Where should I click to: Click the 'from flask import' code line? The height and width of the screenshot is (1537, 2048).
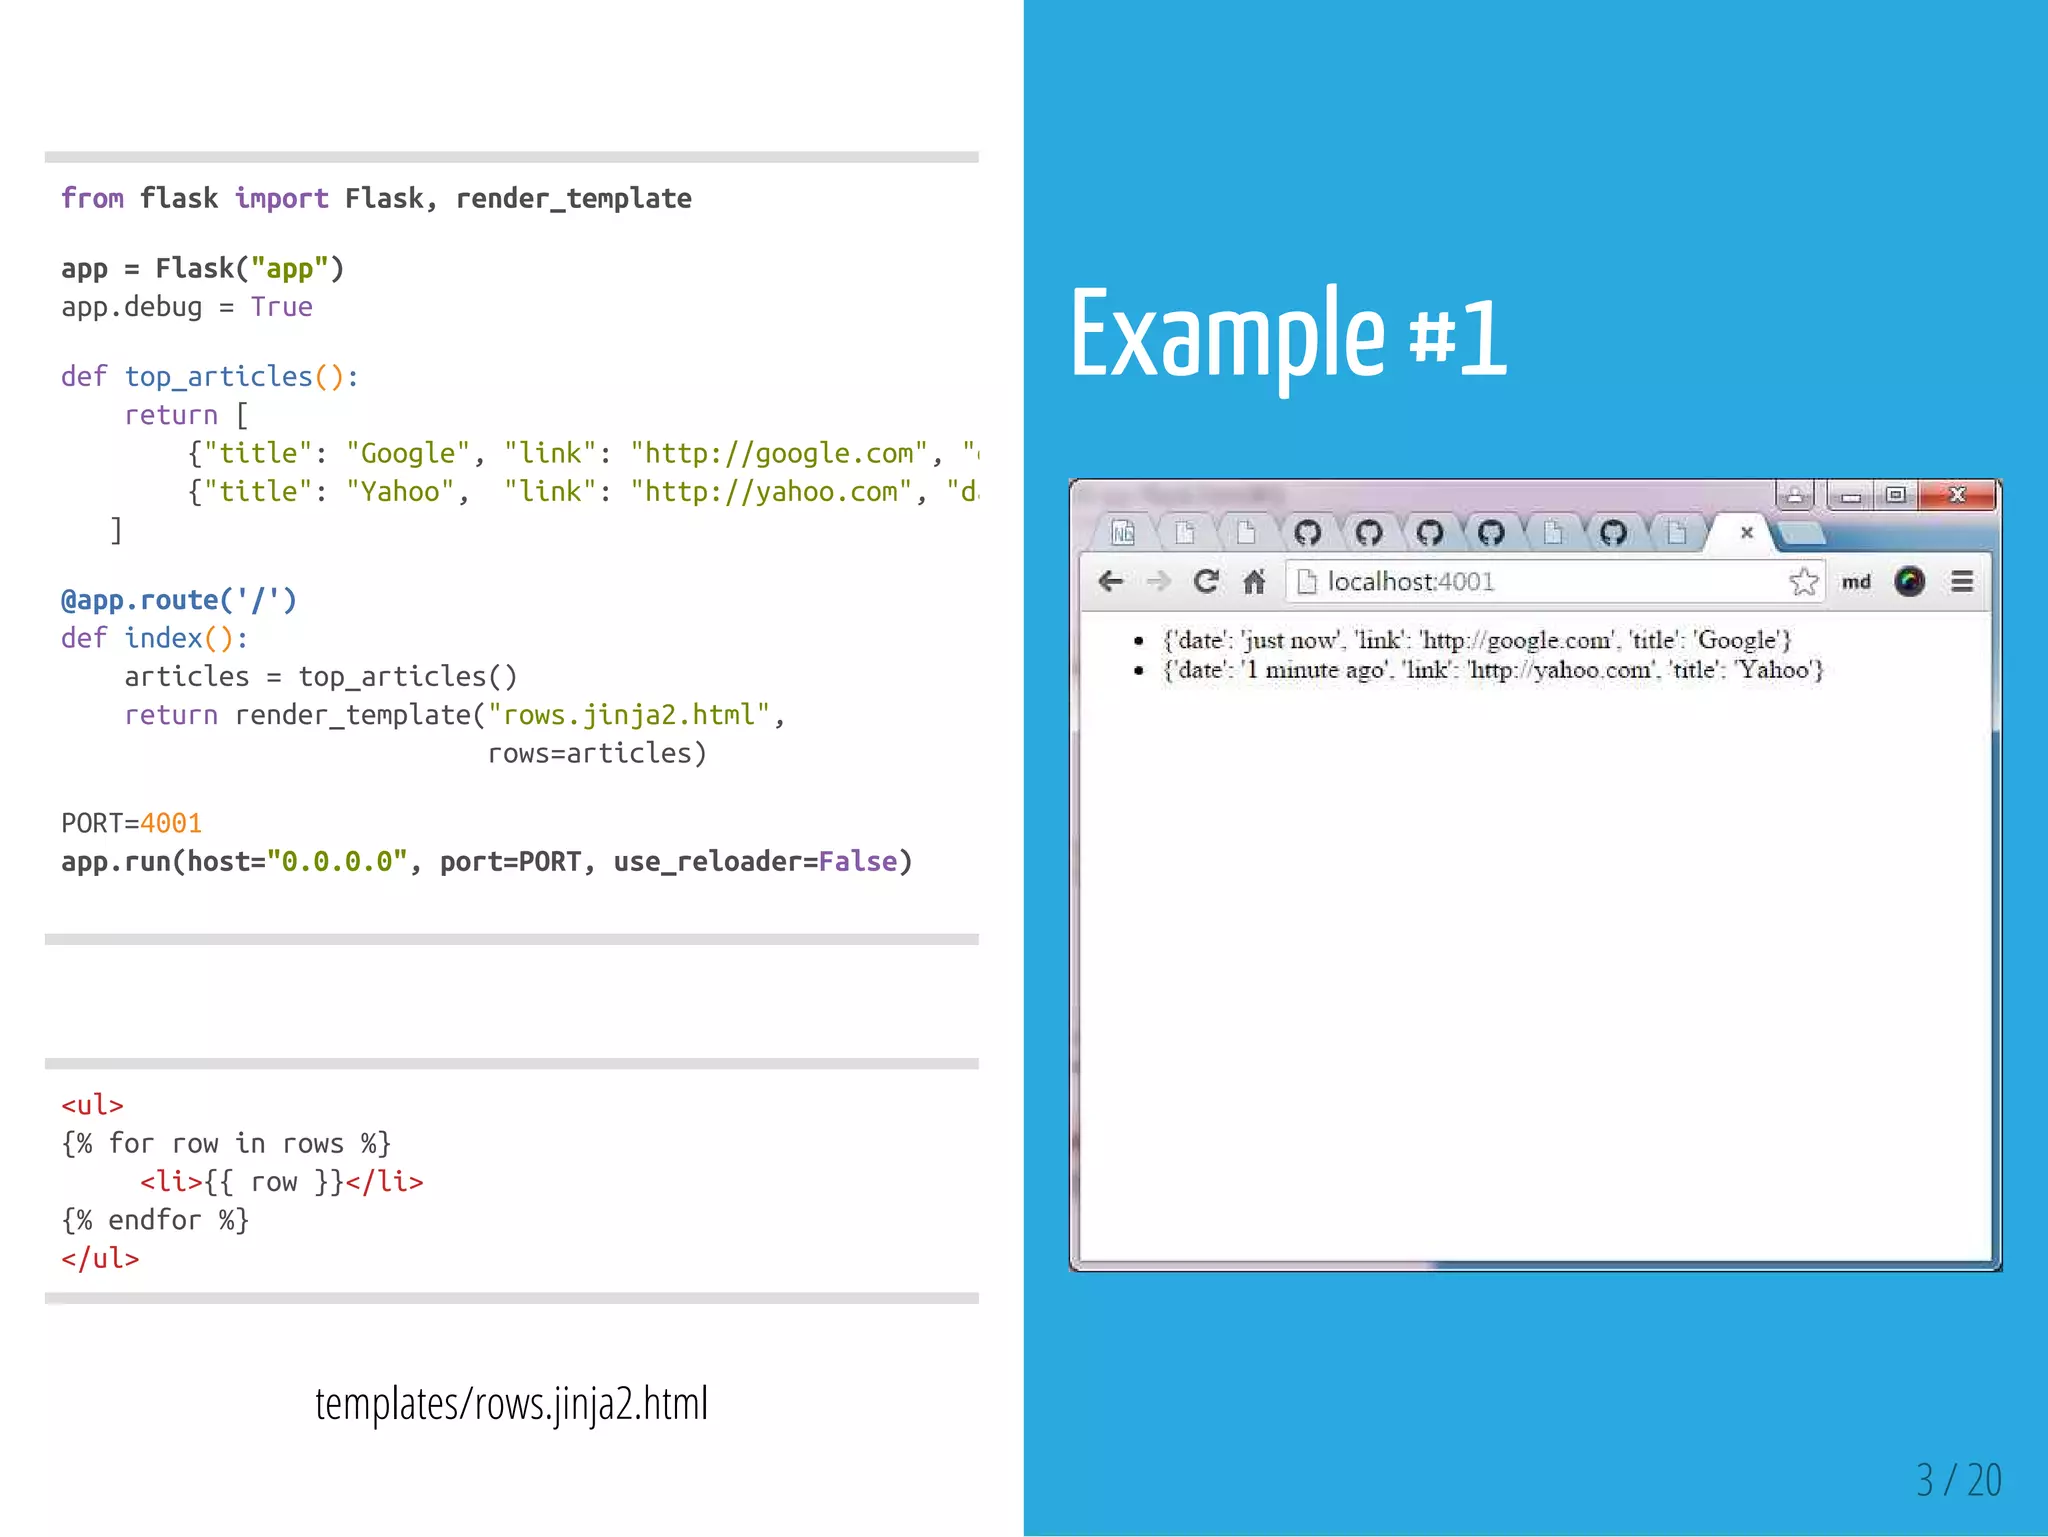pos(376,198)
